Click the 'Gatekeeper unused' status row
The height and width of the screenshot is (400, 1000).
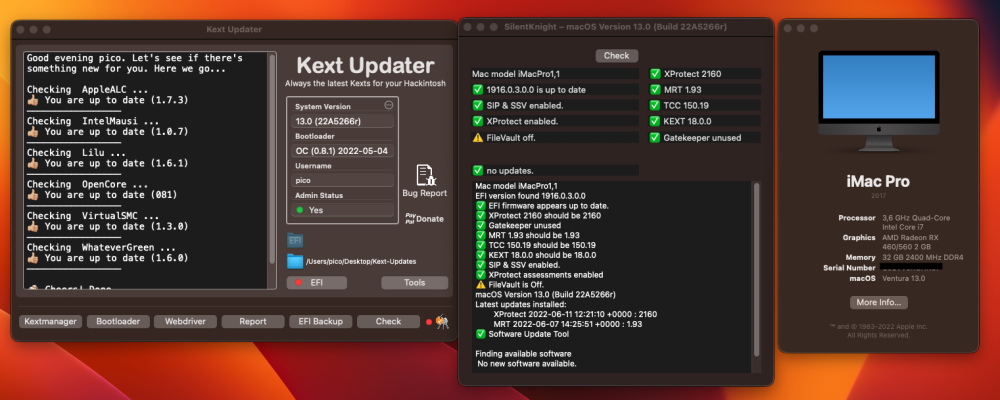coord(705,137)
